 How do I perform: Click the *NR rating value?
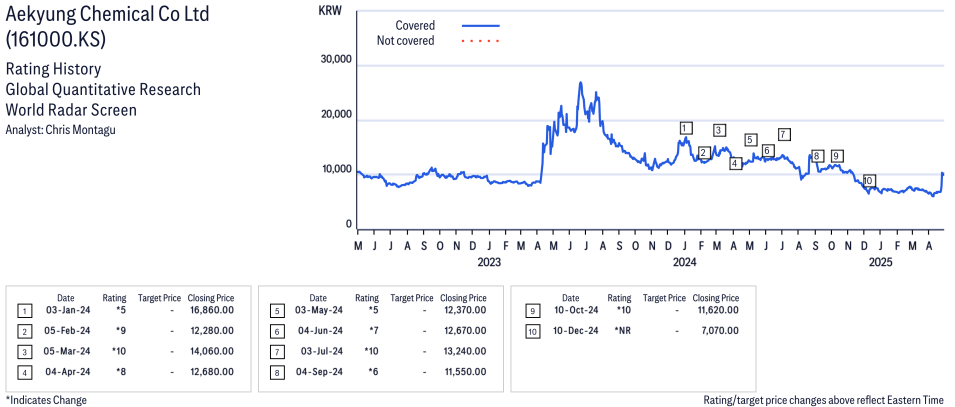coord(624,331)
